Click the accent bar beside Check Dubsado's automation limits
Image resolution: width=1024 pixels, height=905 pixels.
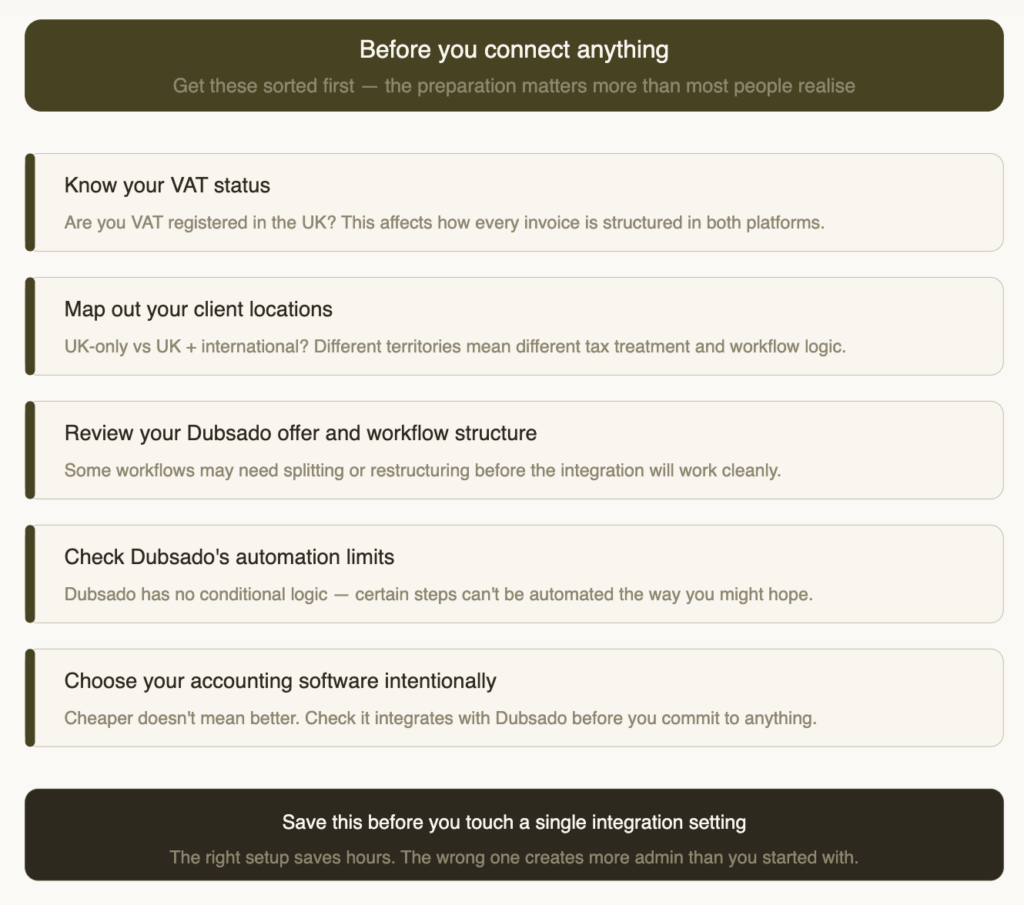(x=30, y=574)
